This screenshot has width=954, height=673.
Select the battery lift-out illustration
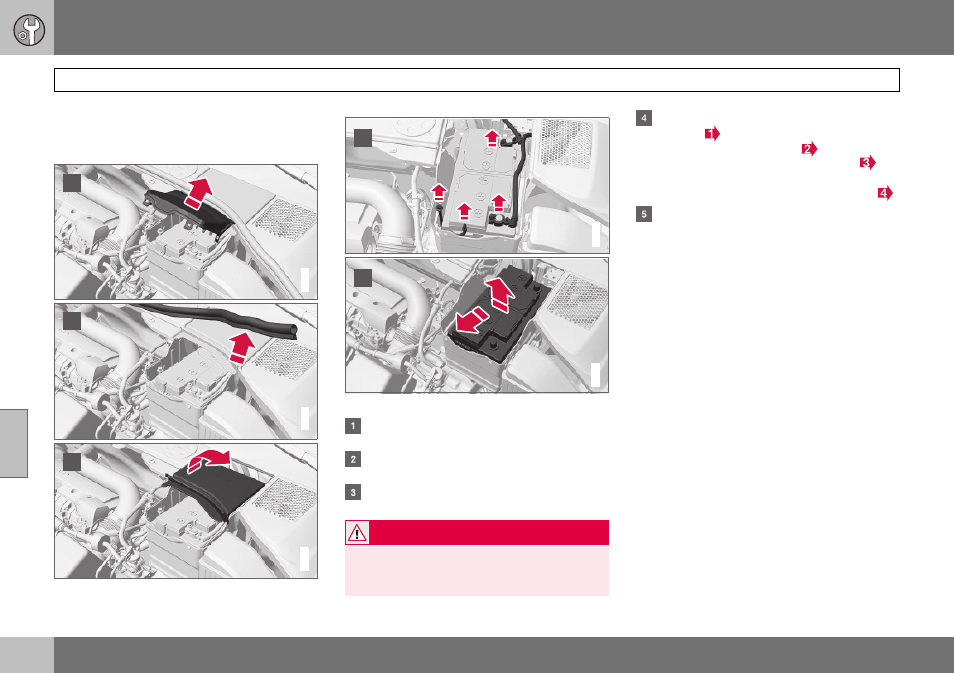coord(477,325)
